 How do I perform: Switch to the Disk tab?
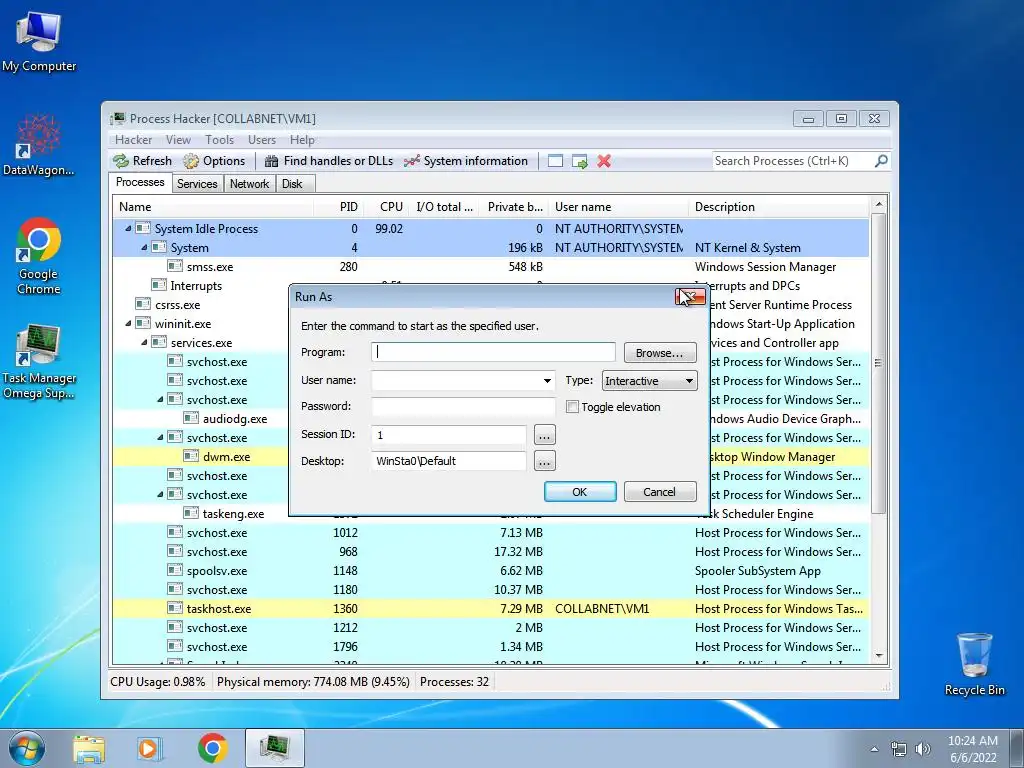coord(293,184)
